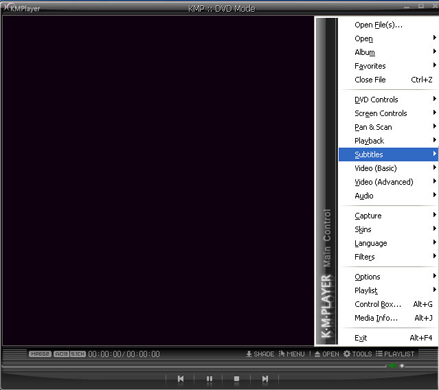This screenshot has height=390, width=439.
Task: Click the previous track button
Action: point(181,379)
